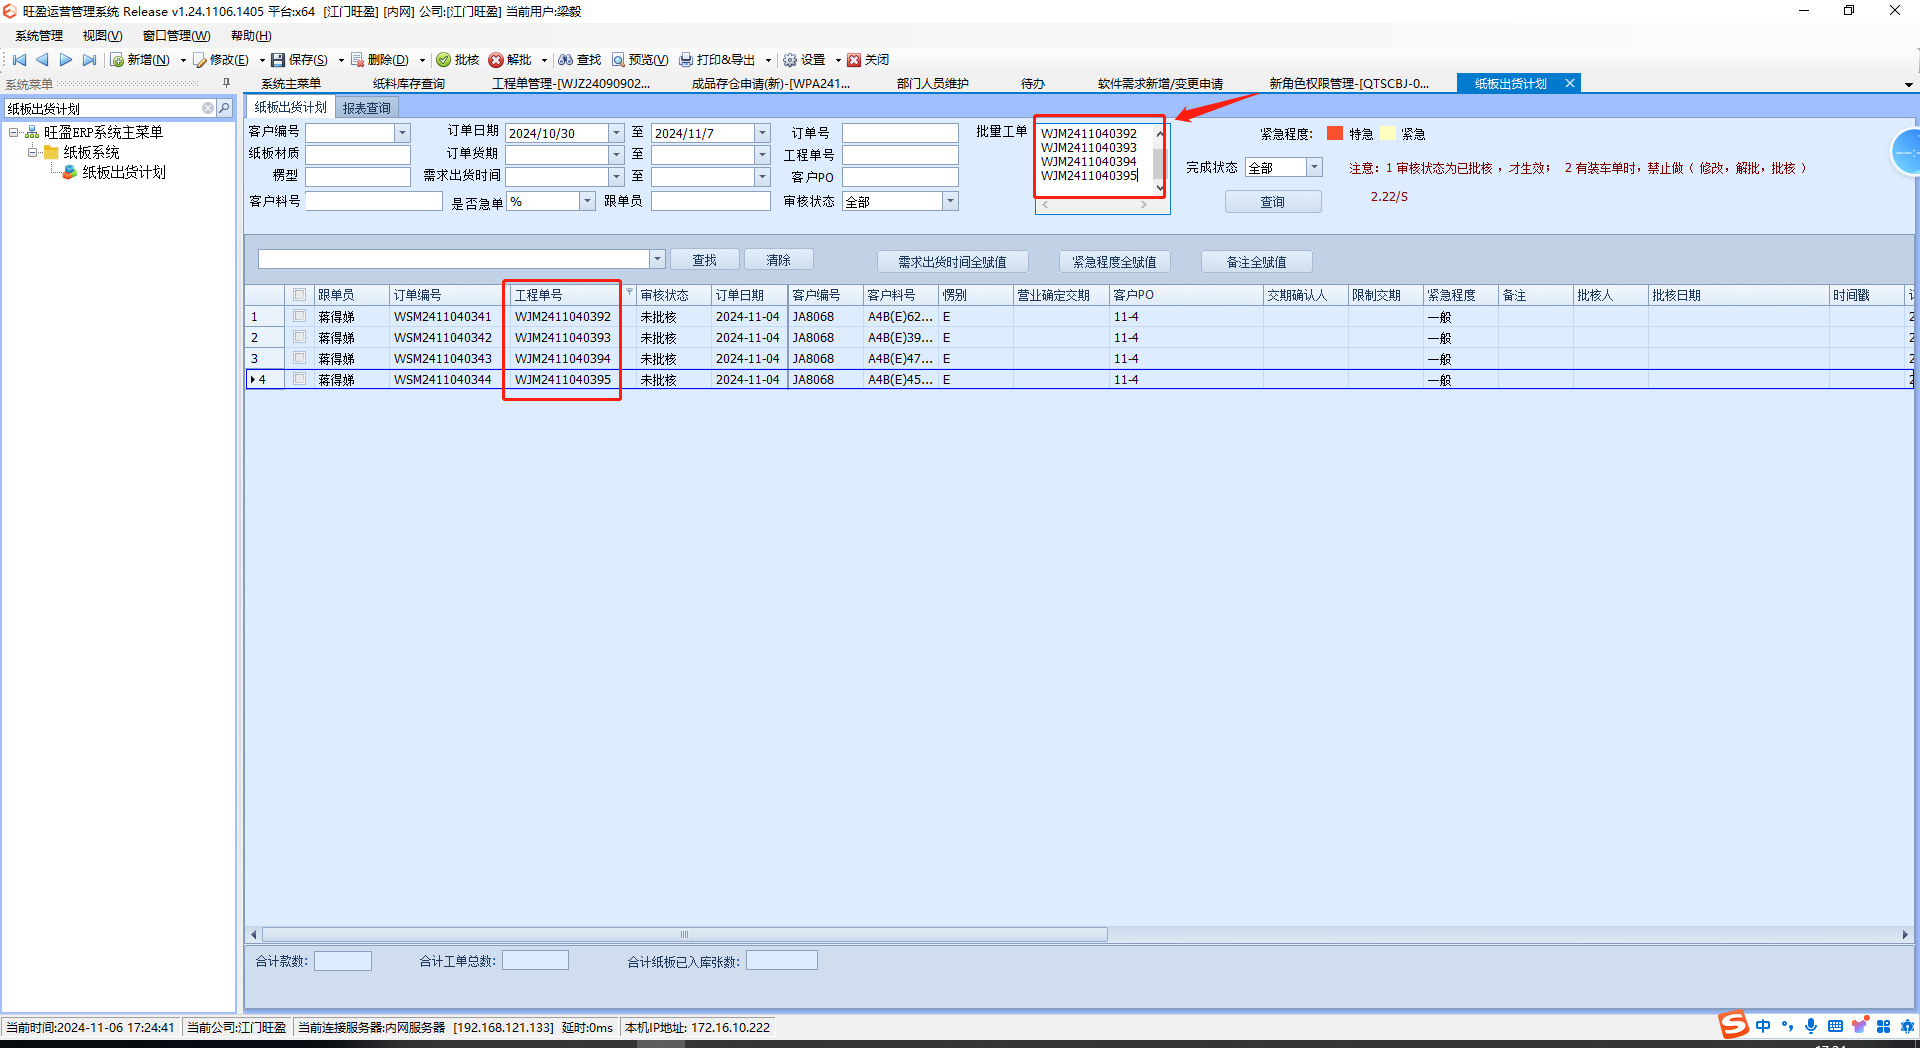Toggle the select-all header checkbox
1920x1048 pixels.
coord(299,295)
